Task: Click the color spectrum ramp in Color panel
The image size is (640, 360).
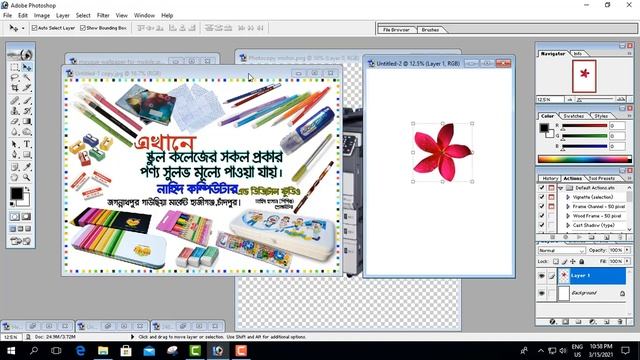Action: point(584,159)
